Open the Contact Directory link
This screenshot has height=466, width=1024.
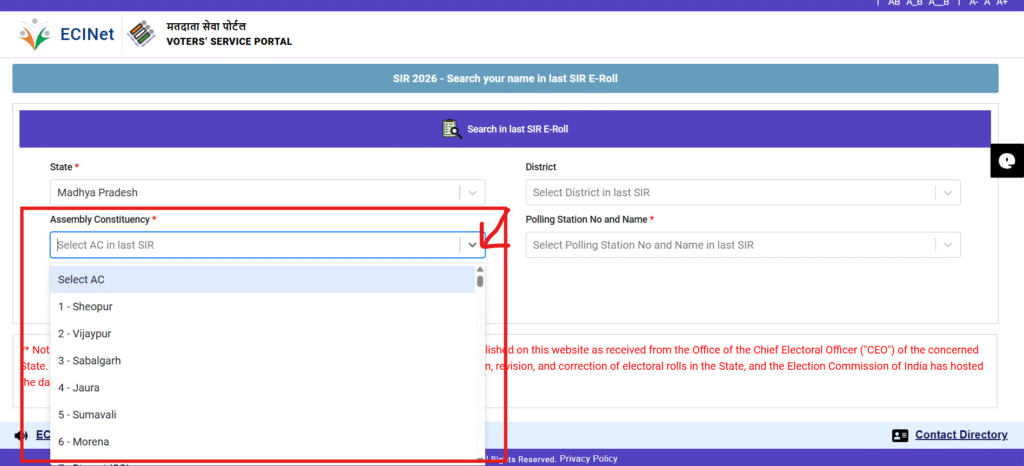point(961,435)
